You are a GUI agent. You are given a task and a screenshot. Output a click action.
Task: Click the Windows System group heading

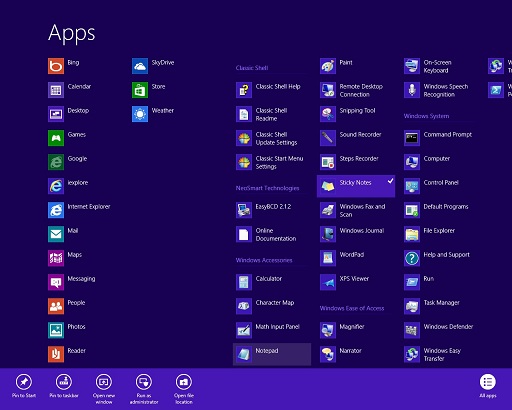[426, 116]
